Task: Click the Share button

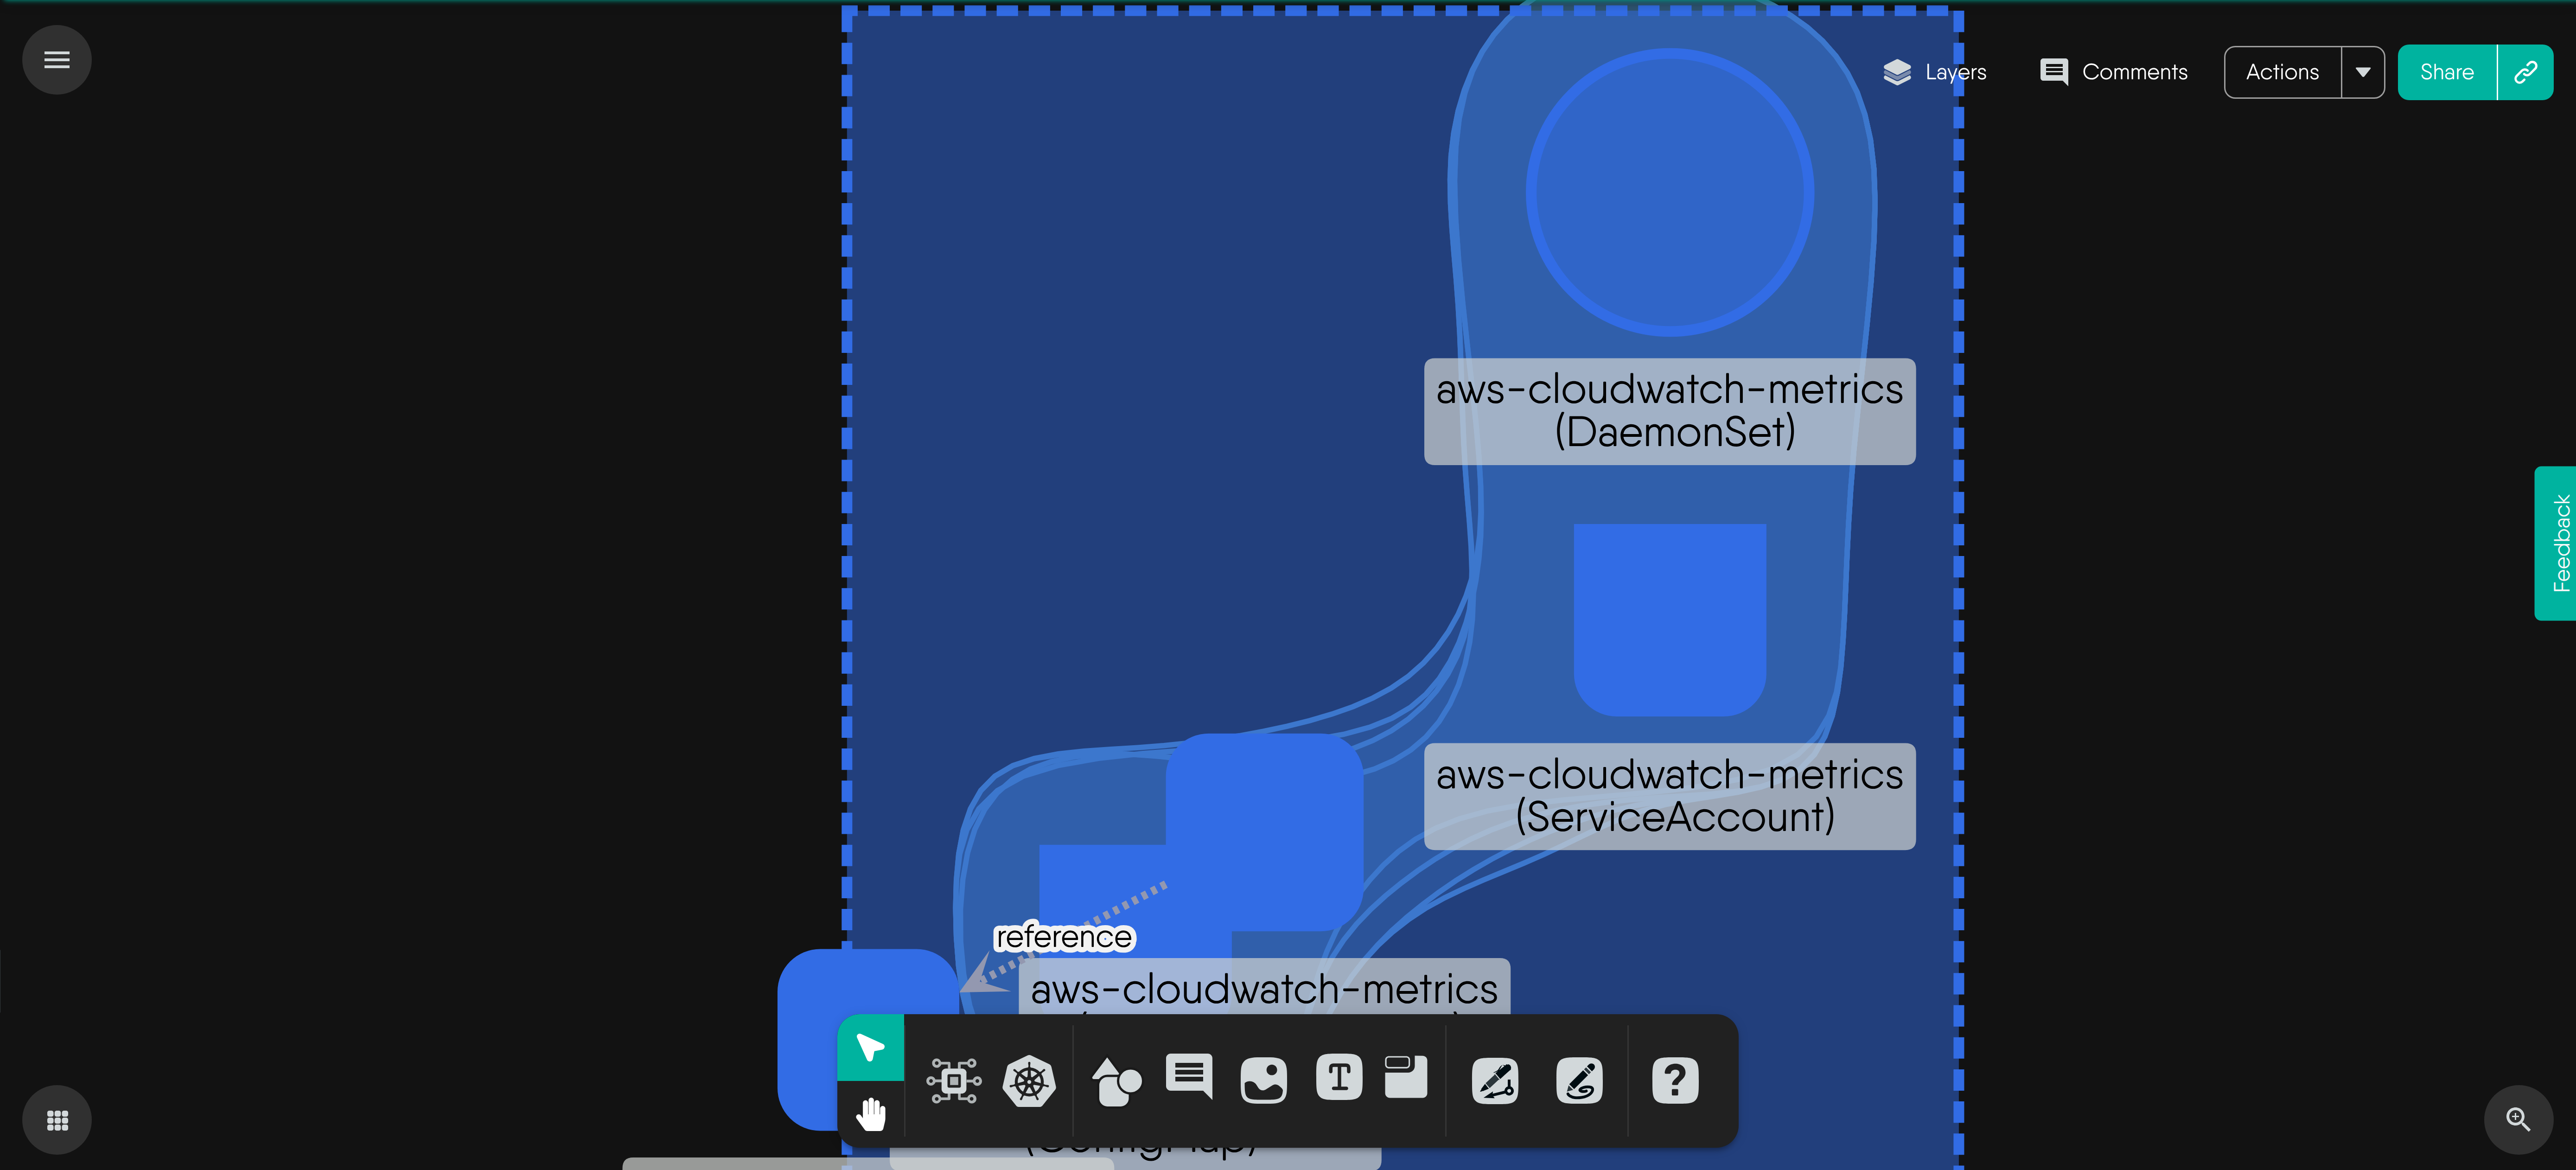Action: point(2447,72)
